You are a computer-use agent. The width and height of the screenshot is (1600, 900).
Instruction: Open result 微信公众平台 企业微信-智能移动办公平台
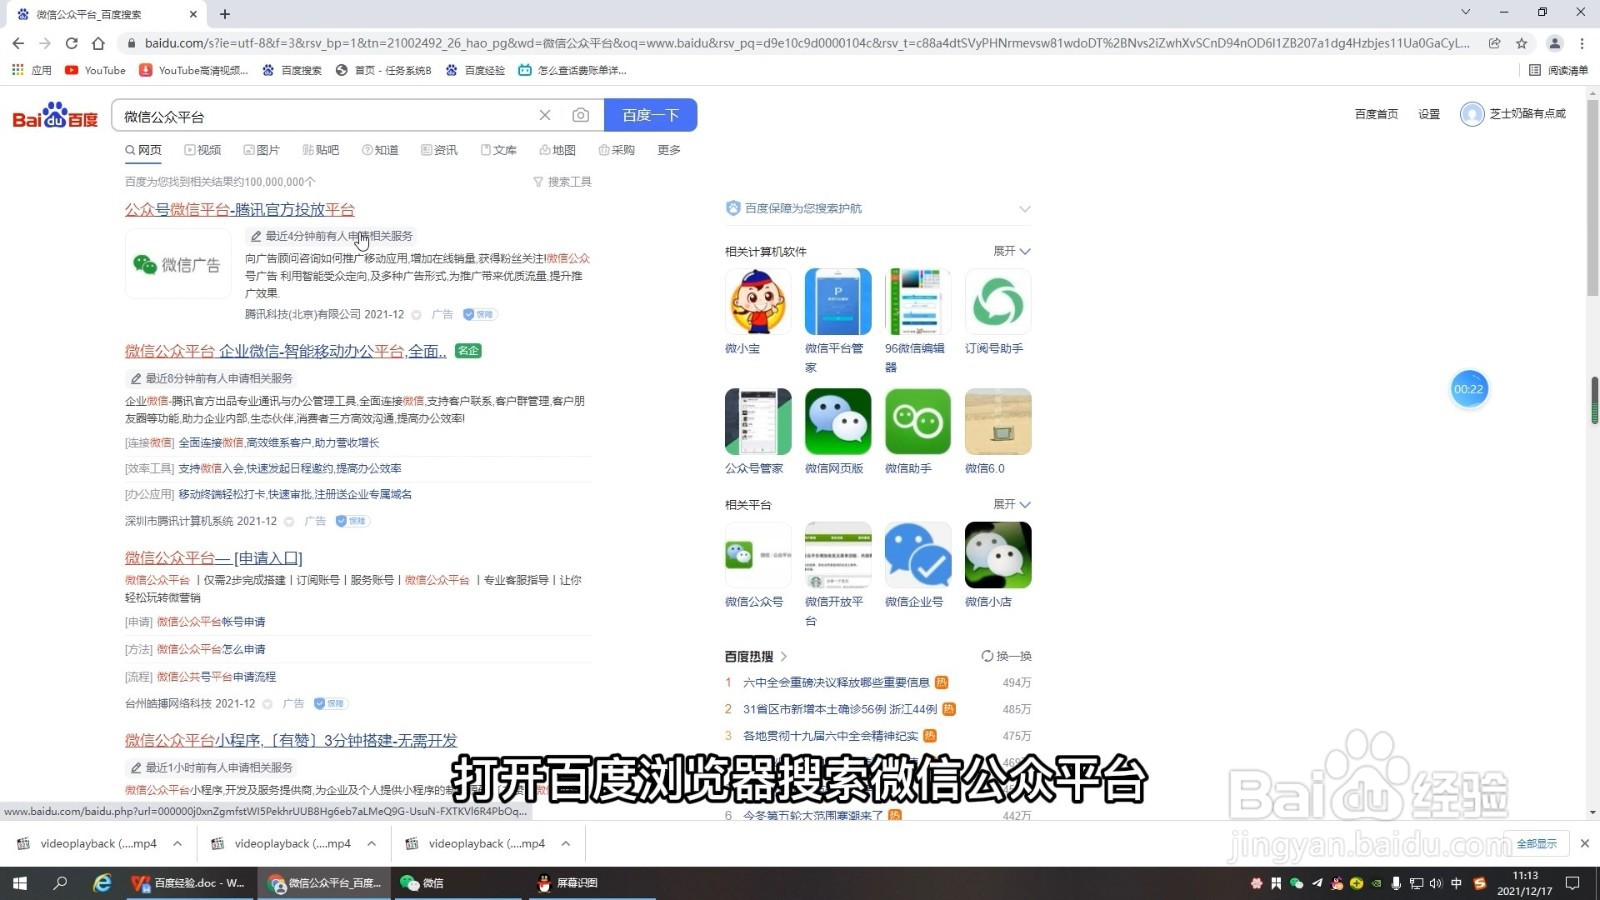click(286, 351)
